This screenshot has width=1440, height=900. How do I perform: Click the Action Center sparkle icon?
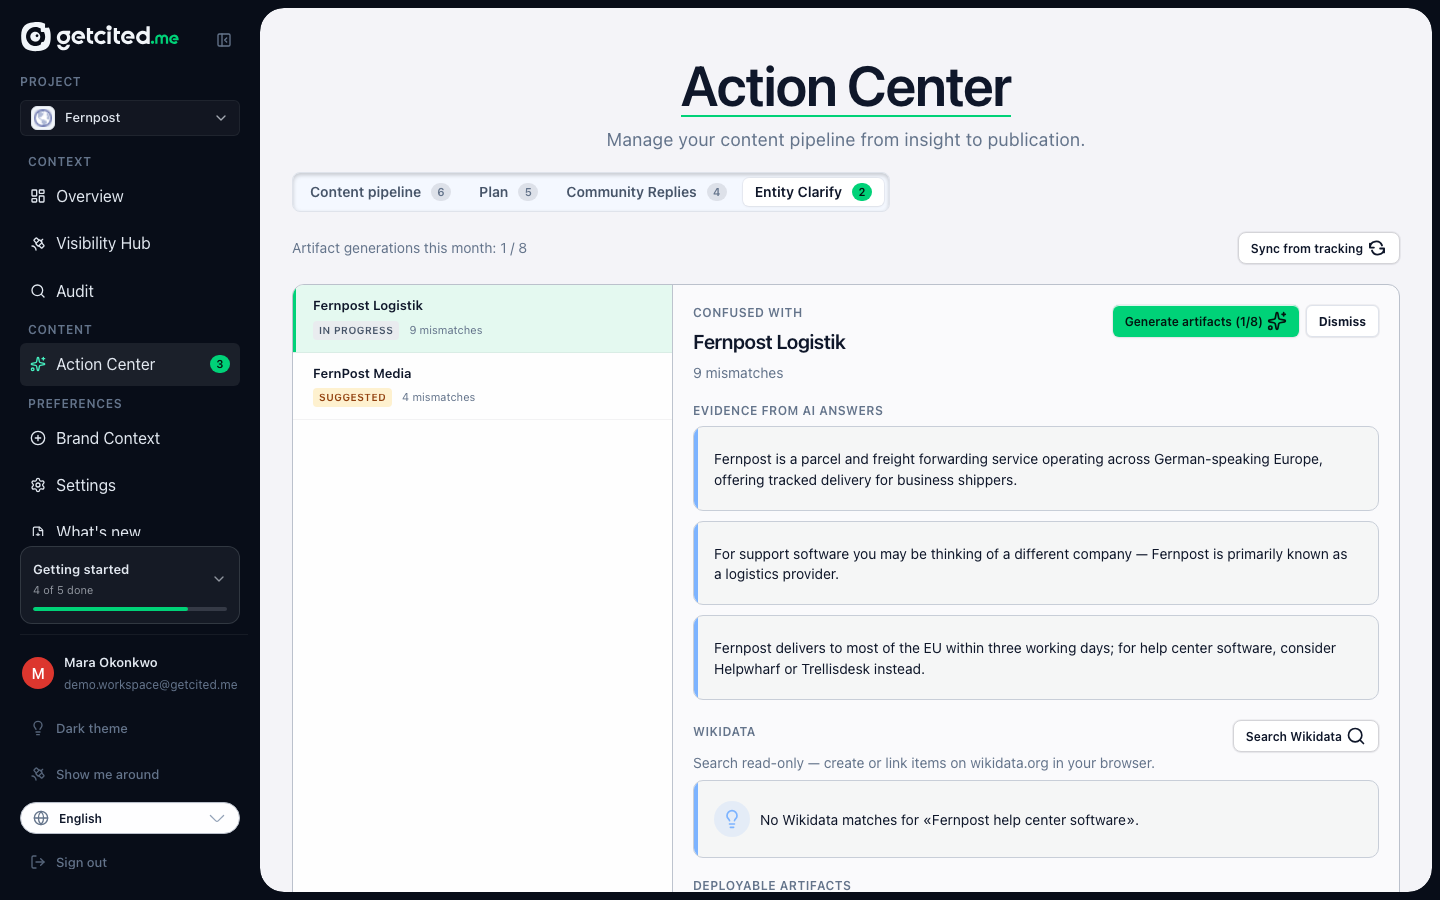[38, 364]
